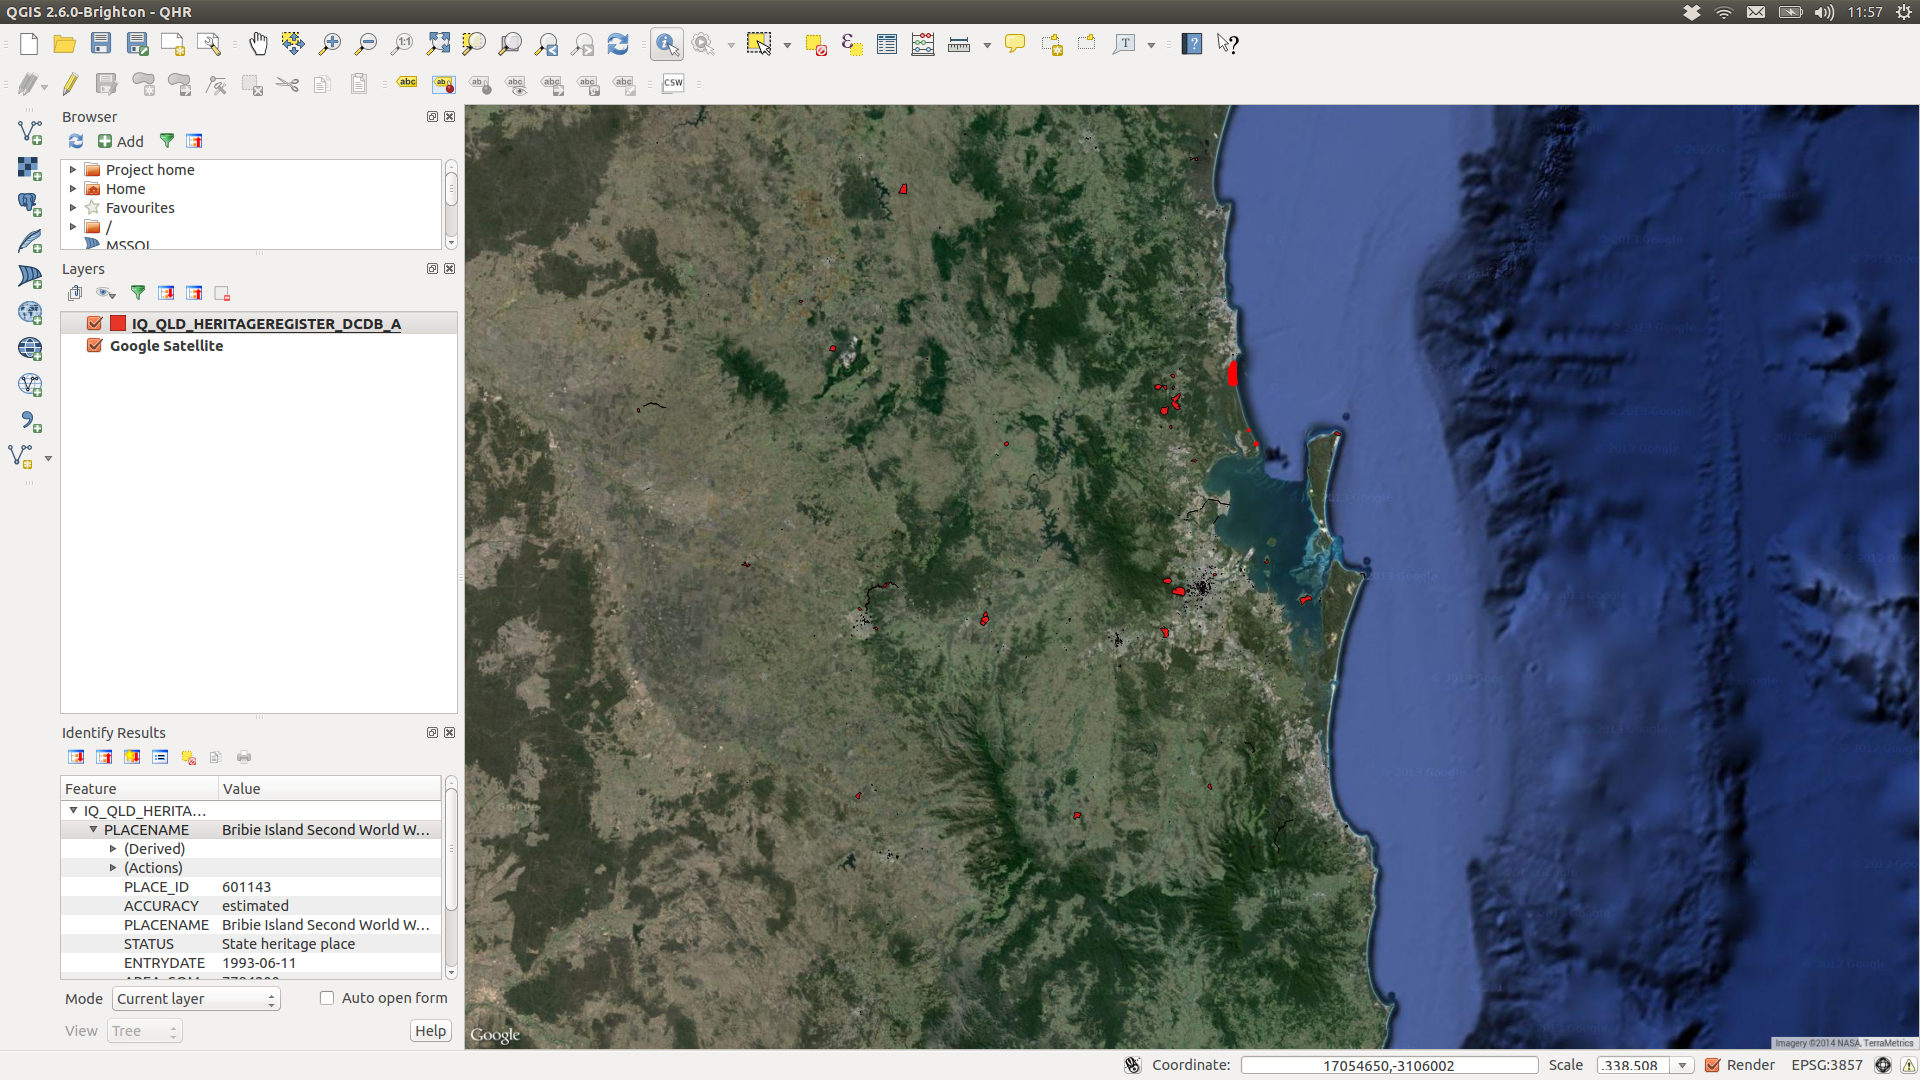Click the 11:57 clock in top bar
The image size is (1920, 1080).
pos(1865,12)
